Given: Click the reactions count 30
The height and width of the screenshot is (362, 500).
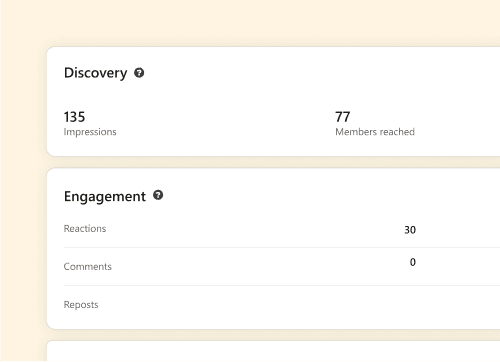Looking at the screenshot, I should [410, 230].
